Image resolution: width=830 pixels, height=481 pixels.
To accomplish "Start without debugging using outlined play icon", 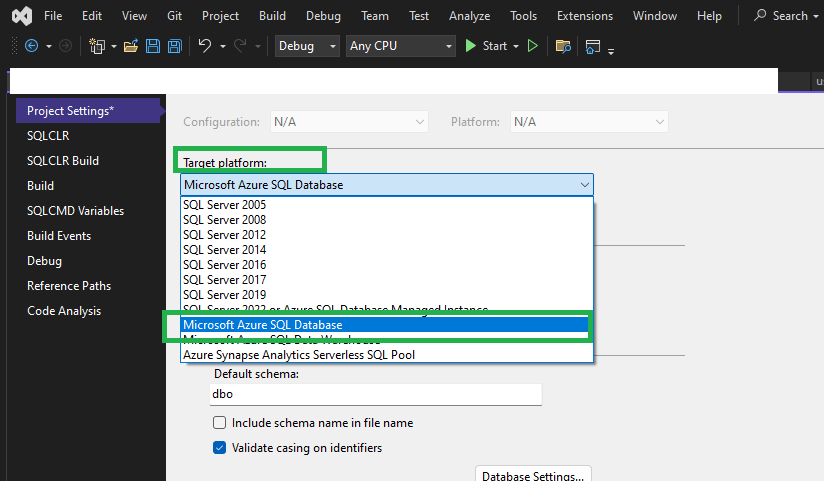I will tap(533, 46).
